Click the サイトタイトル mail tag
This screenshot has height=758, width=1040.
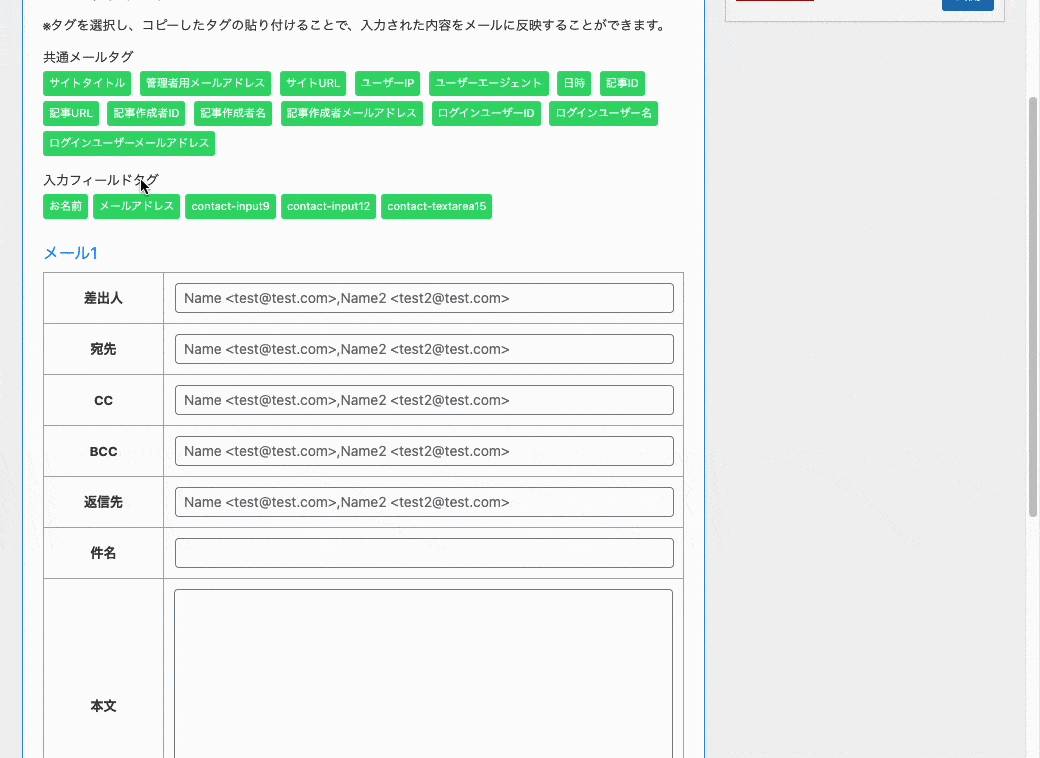(87, 84)
